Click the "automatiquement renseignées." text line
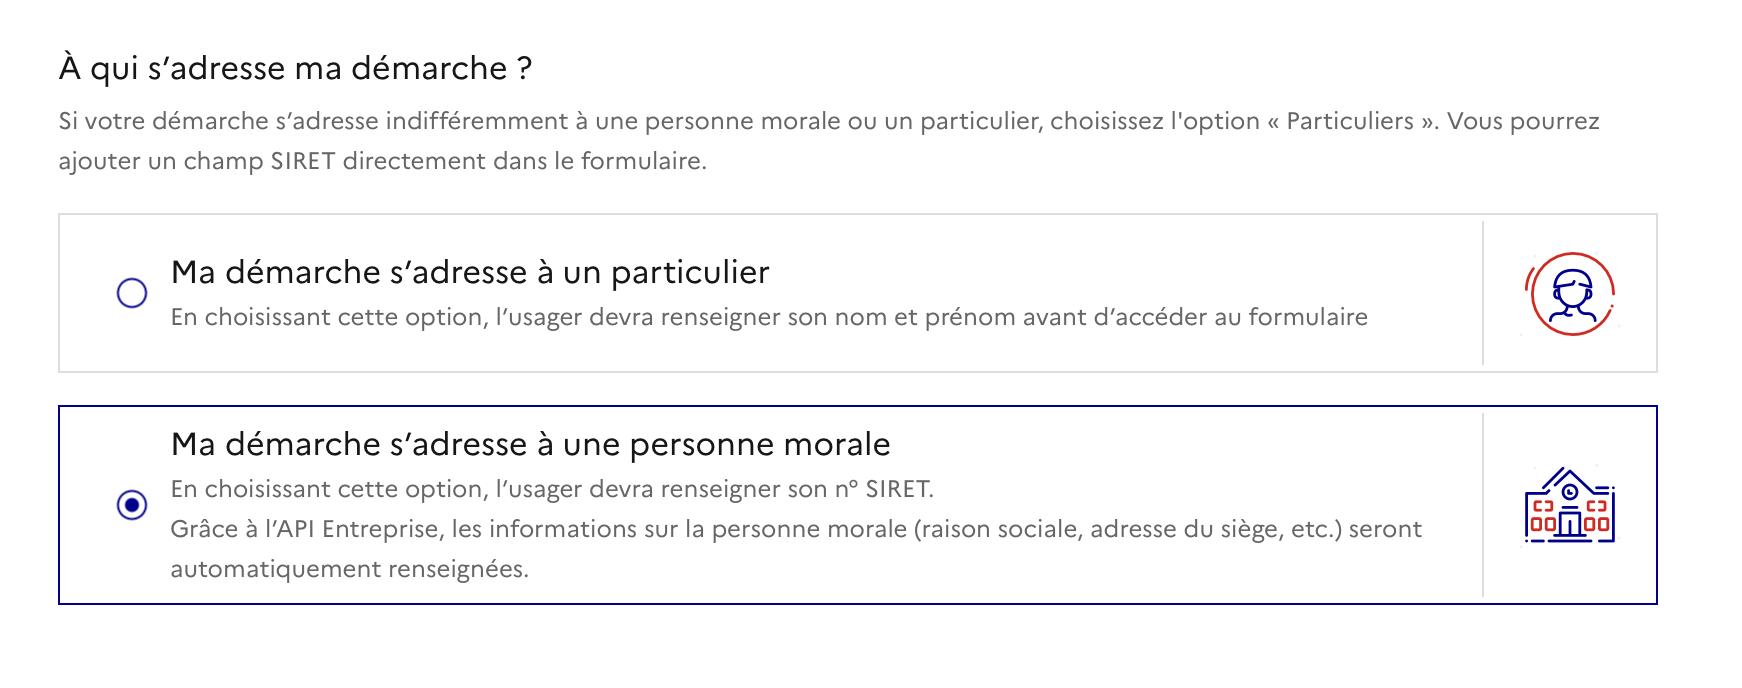 pos(349,569)
